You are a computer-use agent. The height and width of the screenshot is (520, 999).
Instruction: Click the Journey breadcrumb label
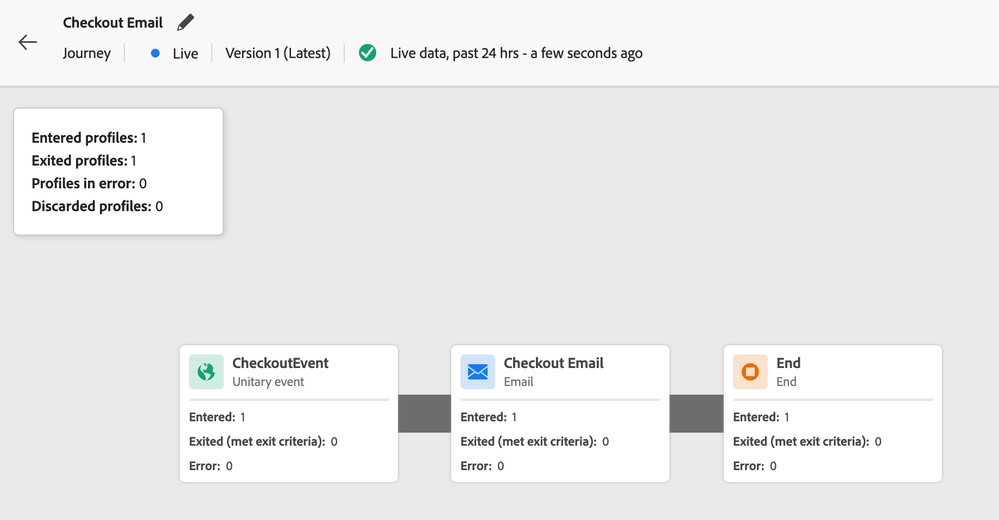pyautogui.click(x=86, y=53)
